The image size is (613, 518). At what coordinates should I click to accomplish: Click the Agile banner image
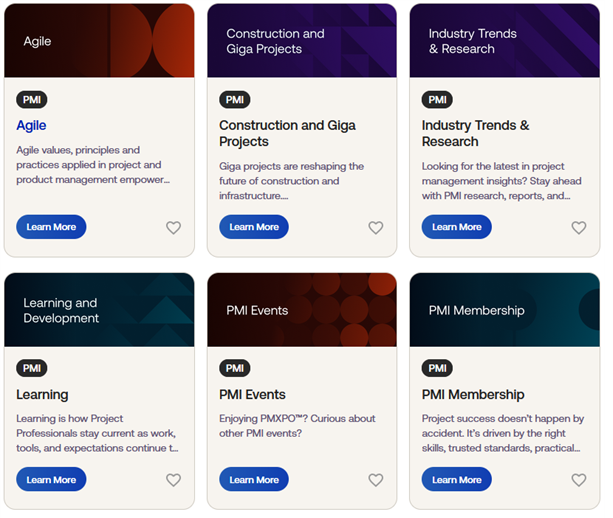(x=99, y=41)
